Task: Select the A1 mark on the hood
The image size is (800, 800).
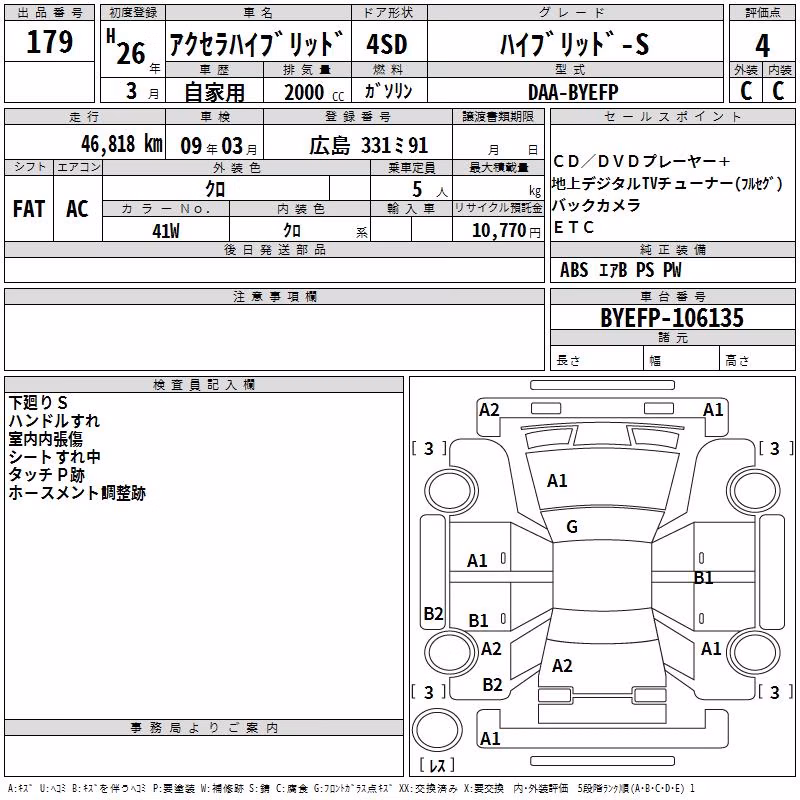Action: click(557, 481)
